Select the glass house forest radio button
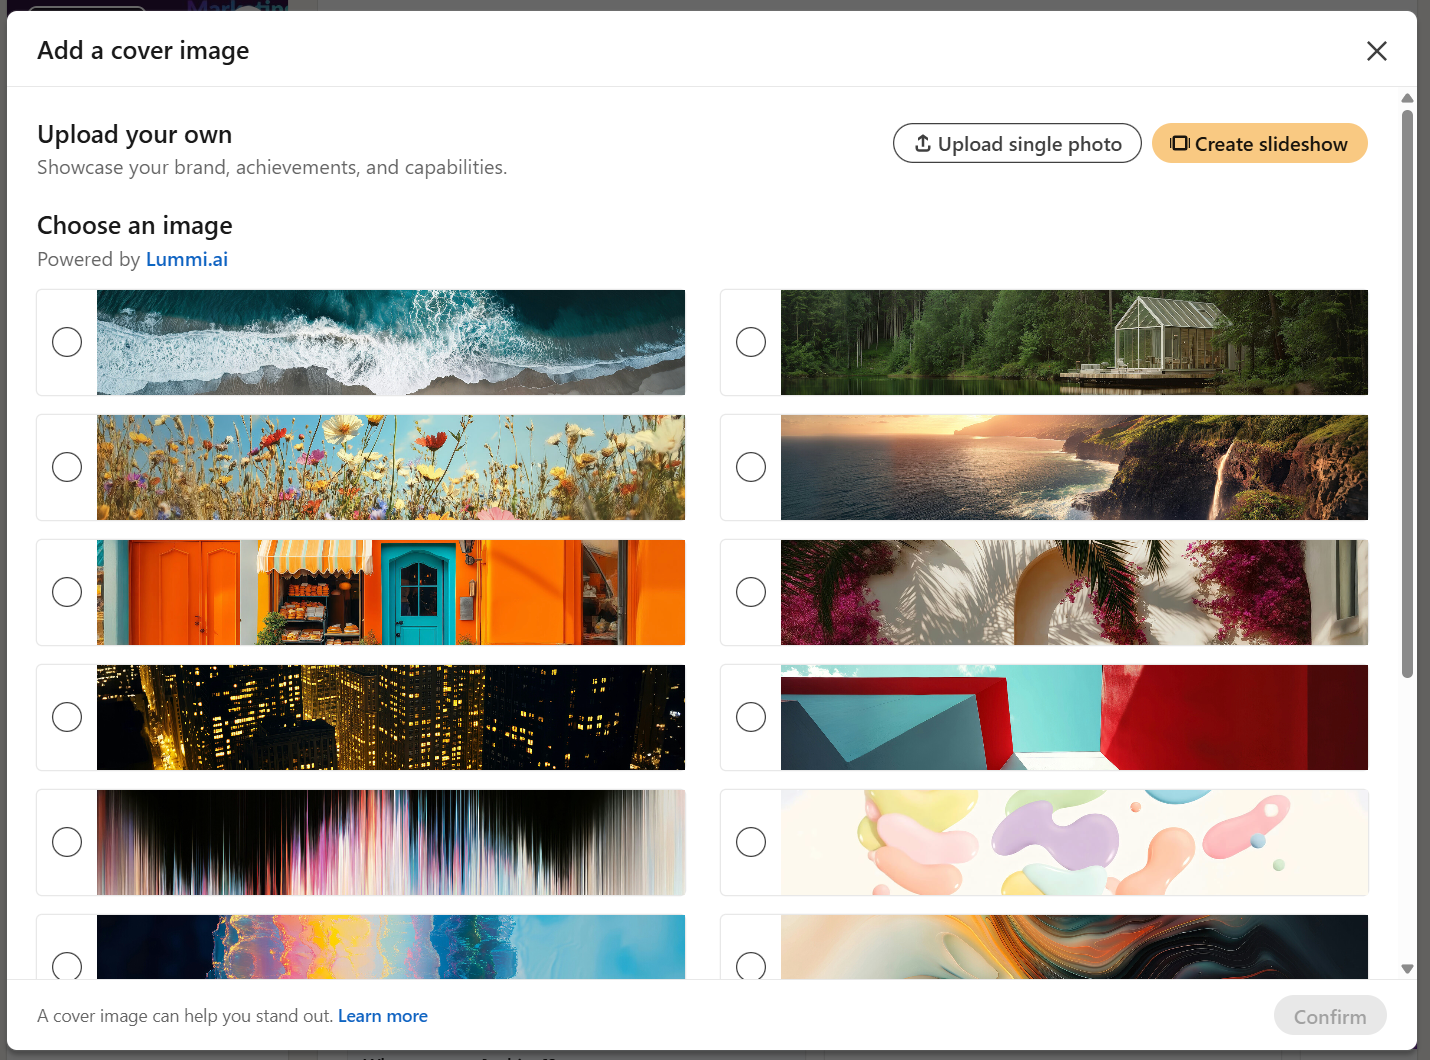Image resolution: width=1430 pixels, height=1060 pixels. 751,342
